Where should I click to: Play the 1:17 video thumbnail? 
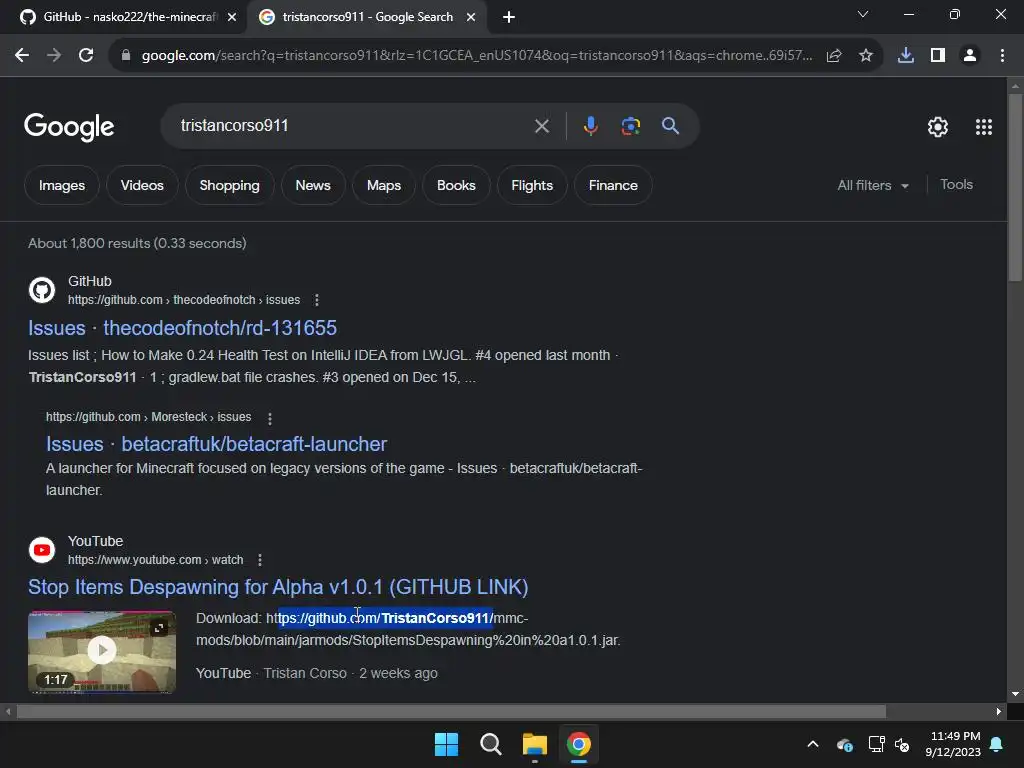click(x=102, y=651)
